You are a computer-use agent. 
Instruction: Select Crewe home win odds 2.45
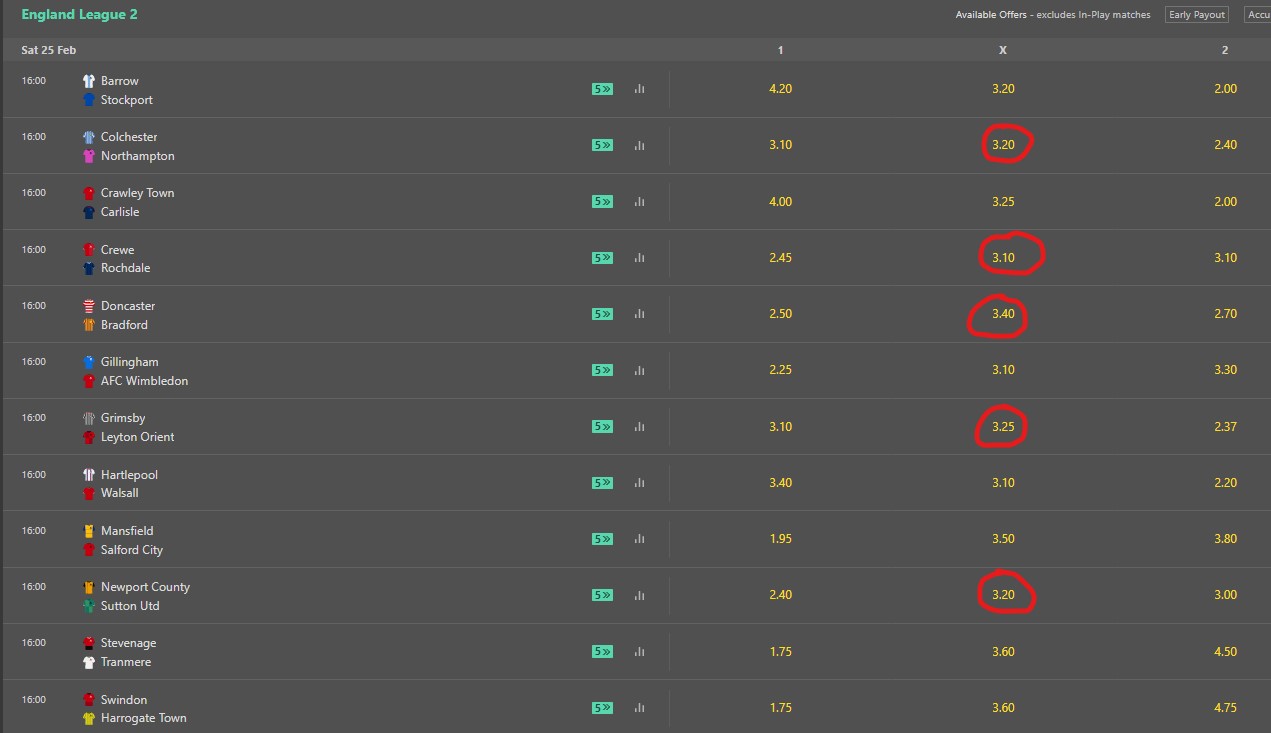(x=780, y=258)
